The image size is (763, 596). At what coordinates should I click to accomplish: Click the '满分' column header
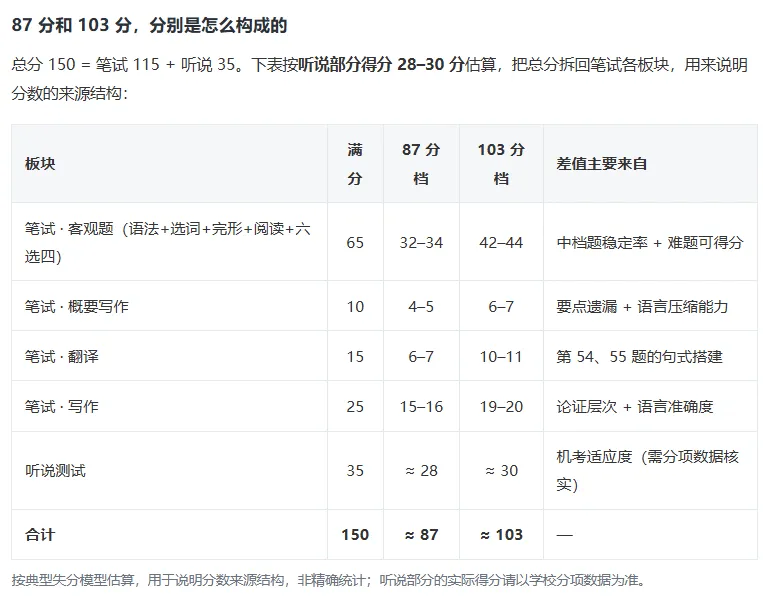tap(355, 163)
